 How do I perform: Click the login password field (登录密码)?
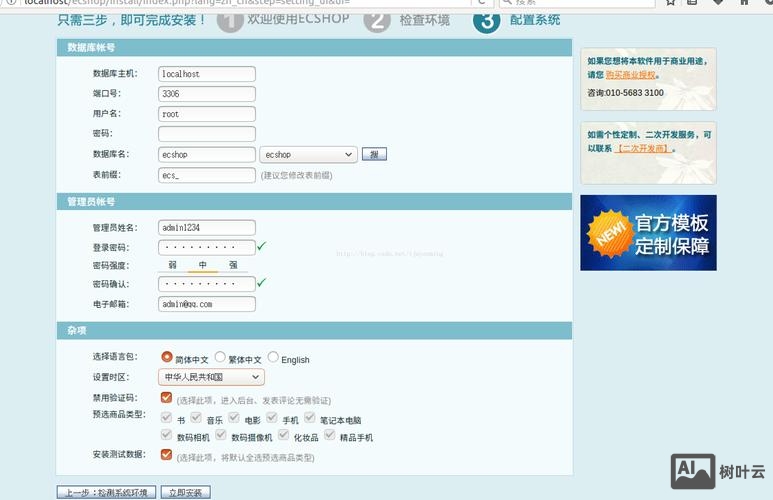pos(207,247)
